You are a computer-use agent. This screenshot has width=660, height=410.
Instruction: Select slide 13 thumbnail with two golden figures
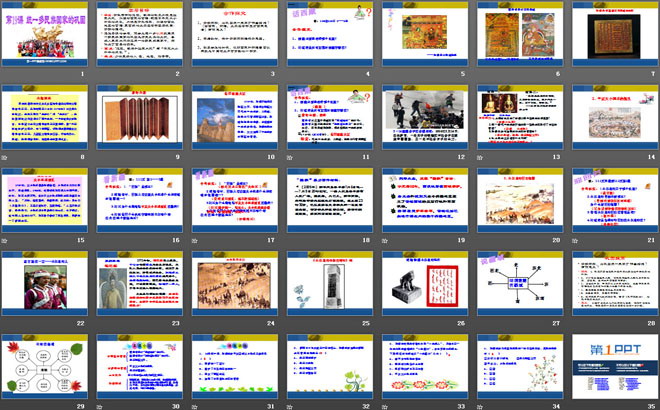tap(520, 117)
